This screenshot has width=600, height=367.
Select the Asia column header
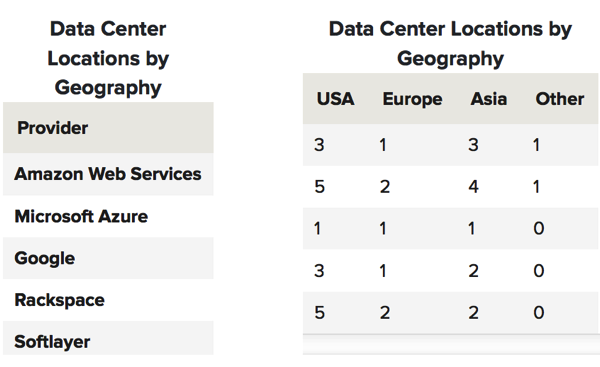click(489, 99)
